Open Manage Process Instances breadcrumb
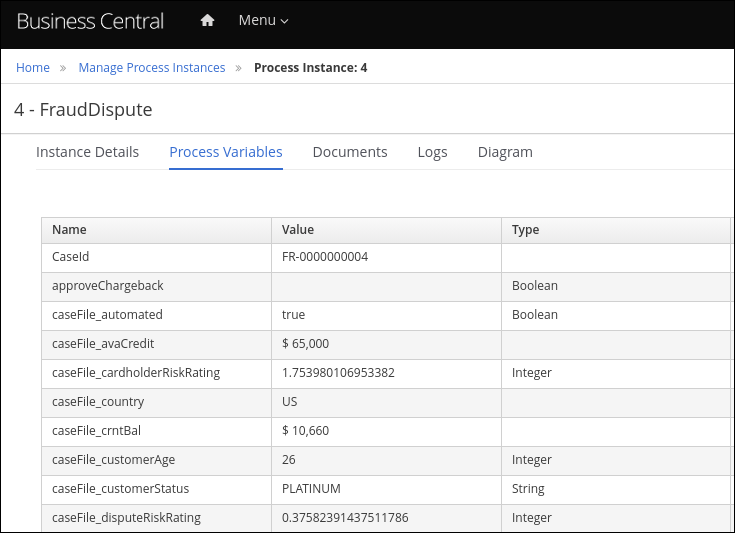 (x=152, y=68)
